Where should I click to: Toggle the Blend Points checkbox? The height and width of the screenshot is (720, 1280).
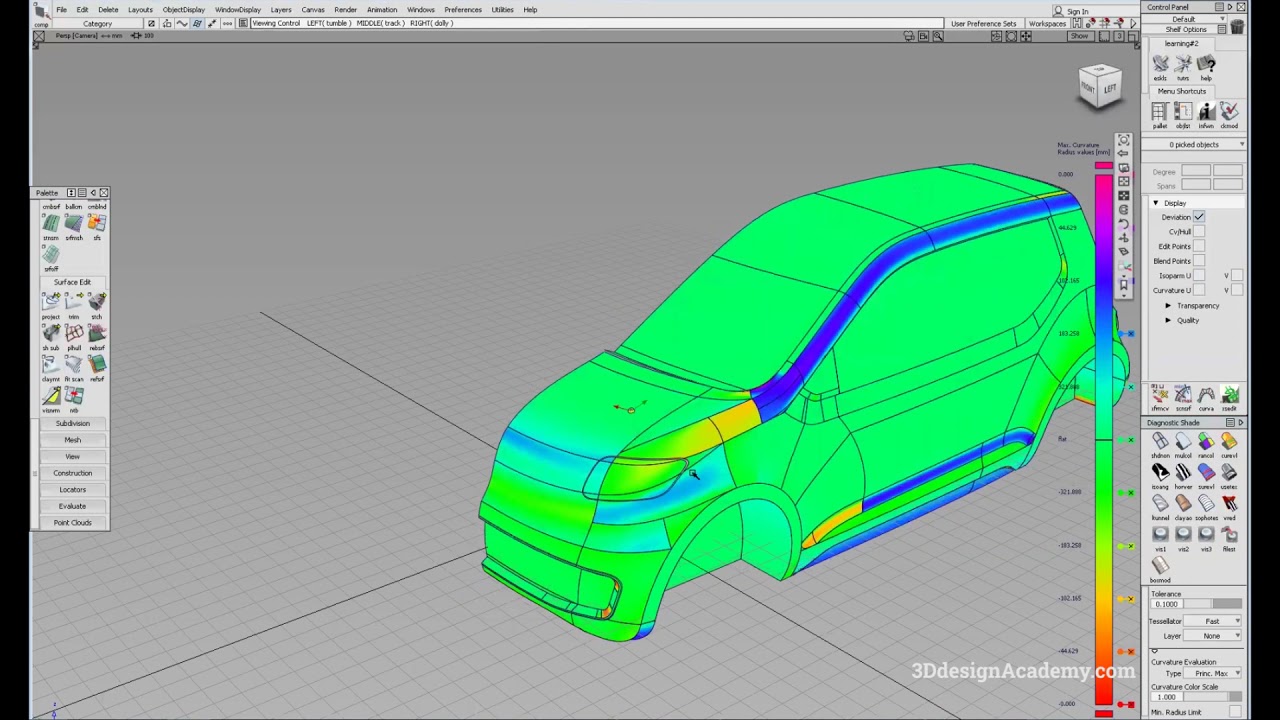(x=1198, y=261)
